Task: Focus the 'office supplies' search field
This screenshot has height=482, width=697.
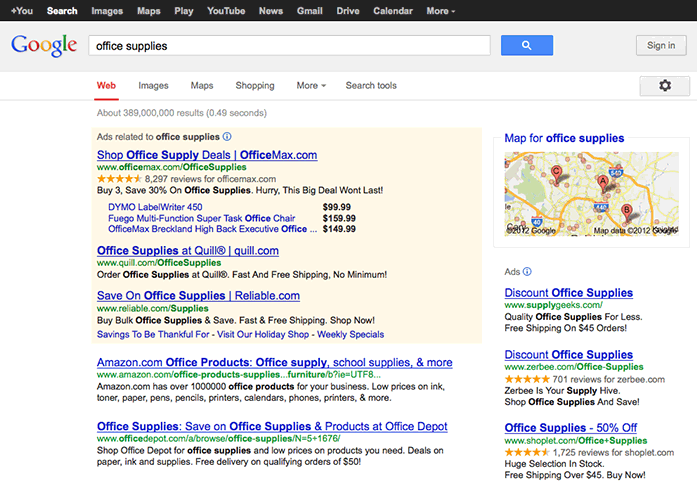Action: [x=289, y=45]
